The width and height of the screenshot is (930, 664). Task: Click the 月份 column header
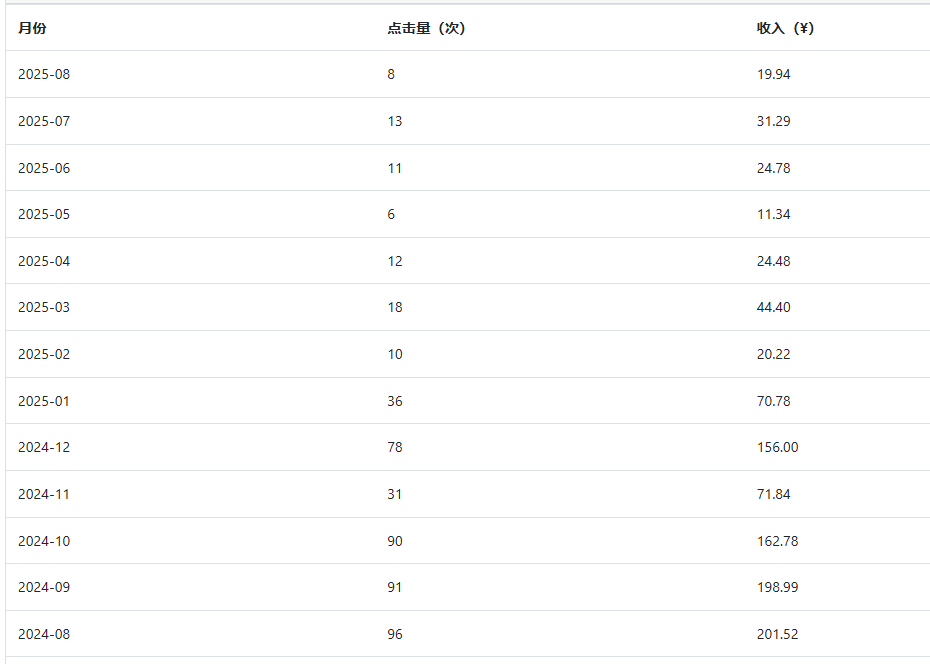(x=32, y=28)
